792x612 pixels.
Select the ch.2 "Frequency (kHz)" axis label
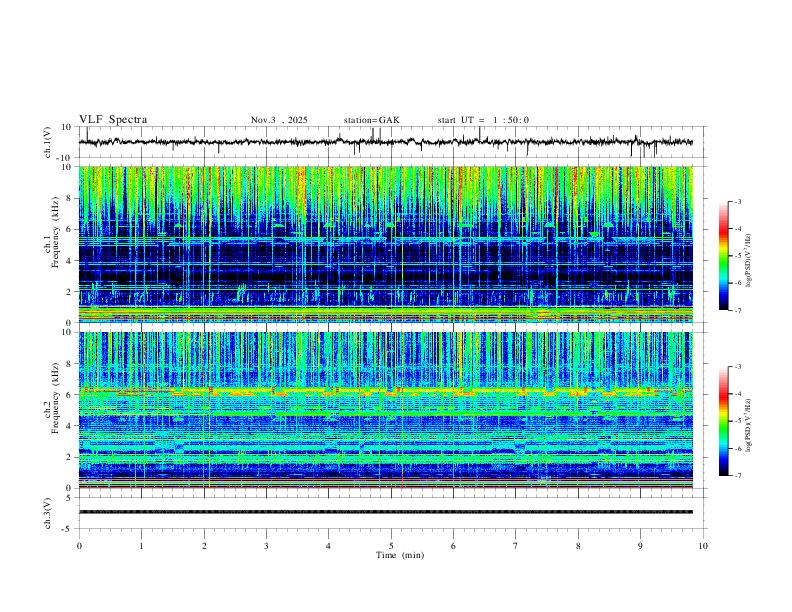[55, 398]
